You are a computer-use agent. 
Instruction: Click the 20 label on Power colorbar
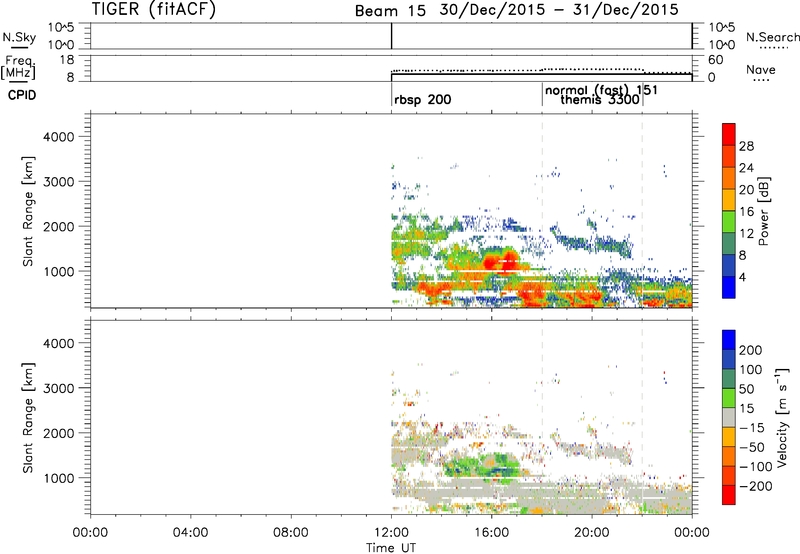[x=746, y=190]
